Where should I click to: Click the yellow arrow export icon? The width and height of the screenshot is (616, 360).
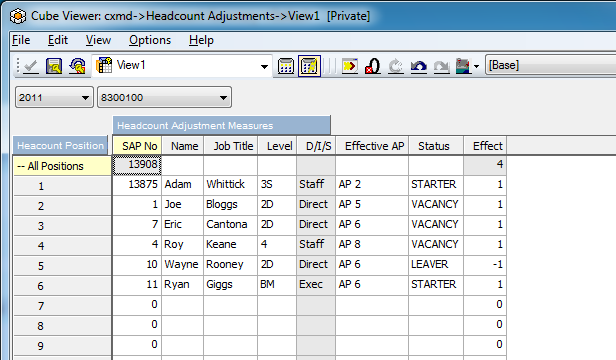pyautogui.click(x=350, y=66)
